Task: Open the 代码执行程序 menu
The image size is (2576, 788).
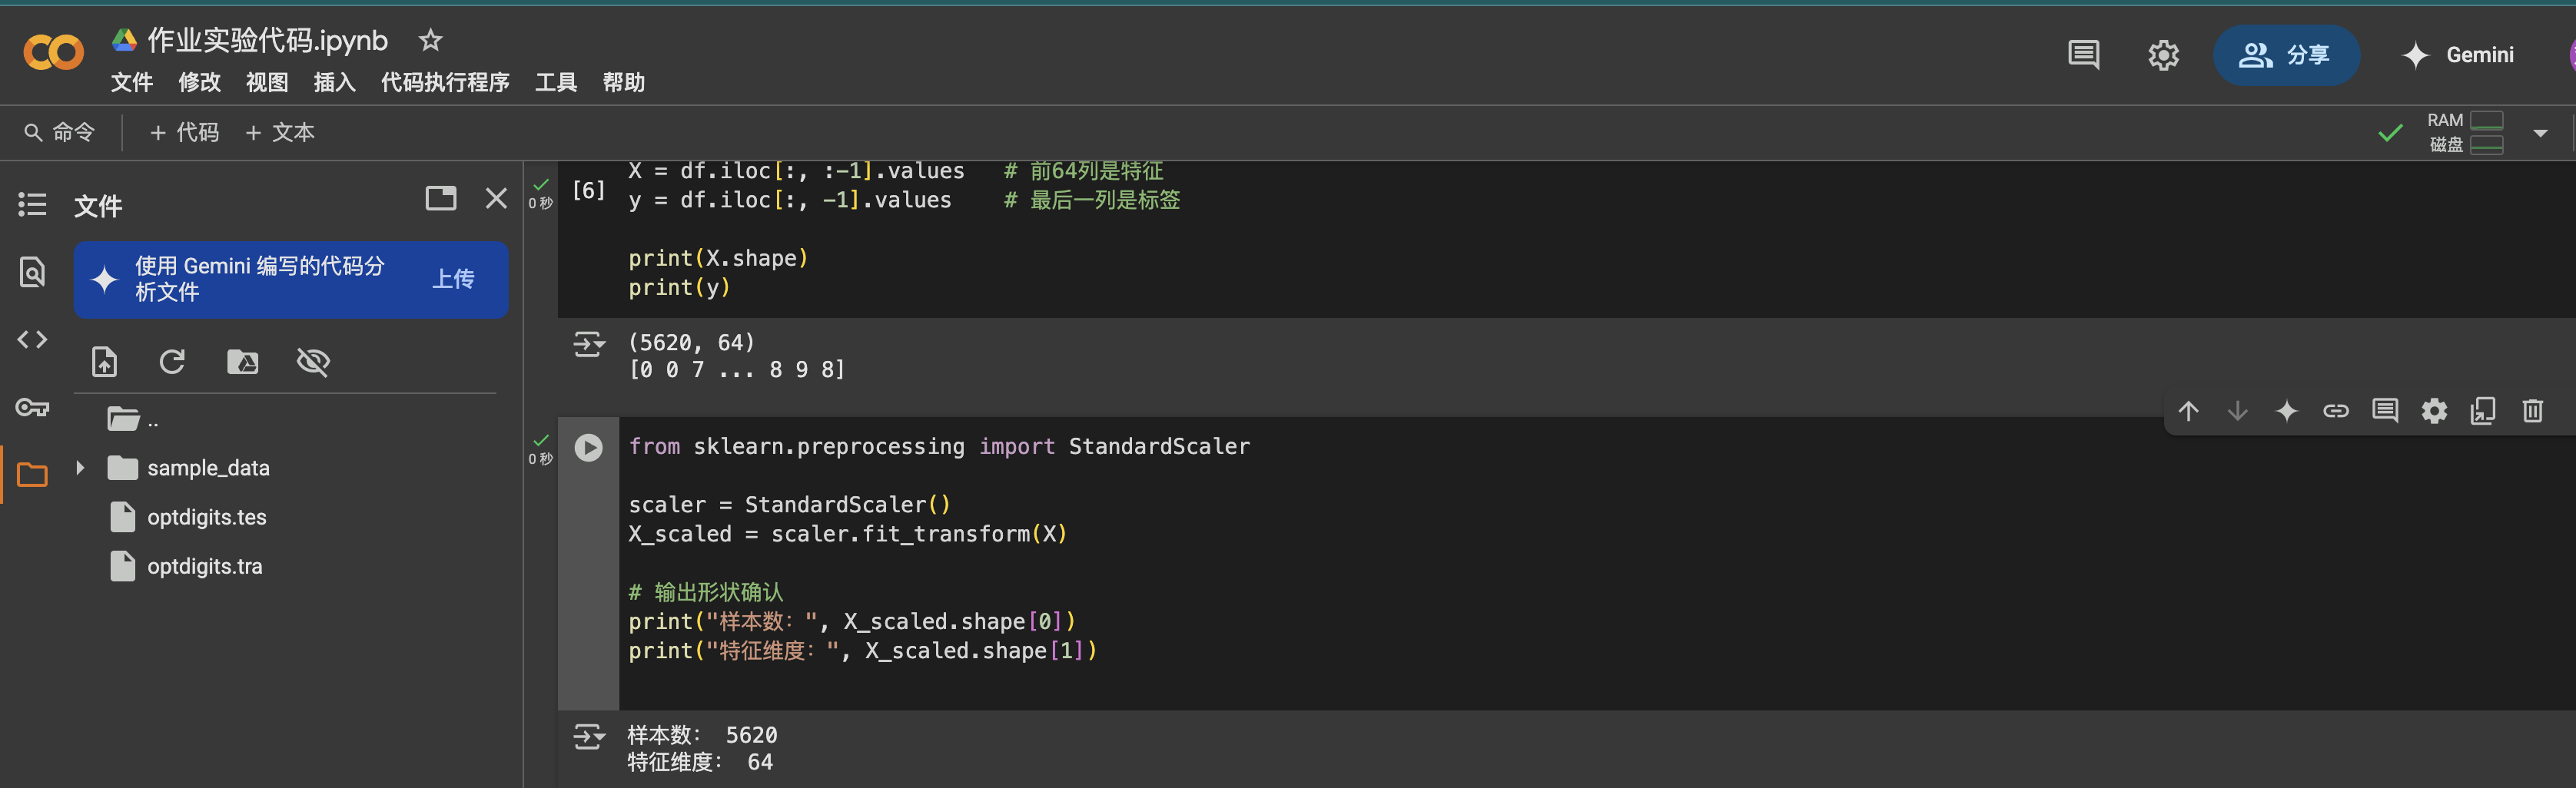Action: pos(445,82)
